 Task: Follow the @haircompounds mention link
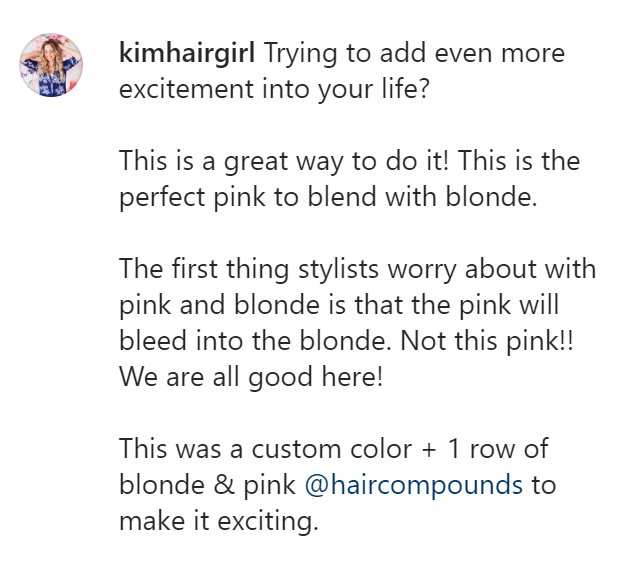pos(414,486)
